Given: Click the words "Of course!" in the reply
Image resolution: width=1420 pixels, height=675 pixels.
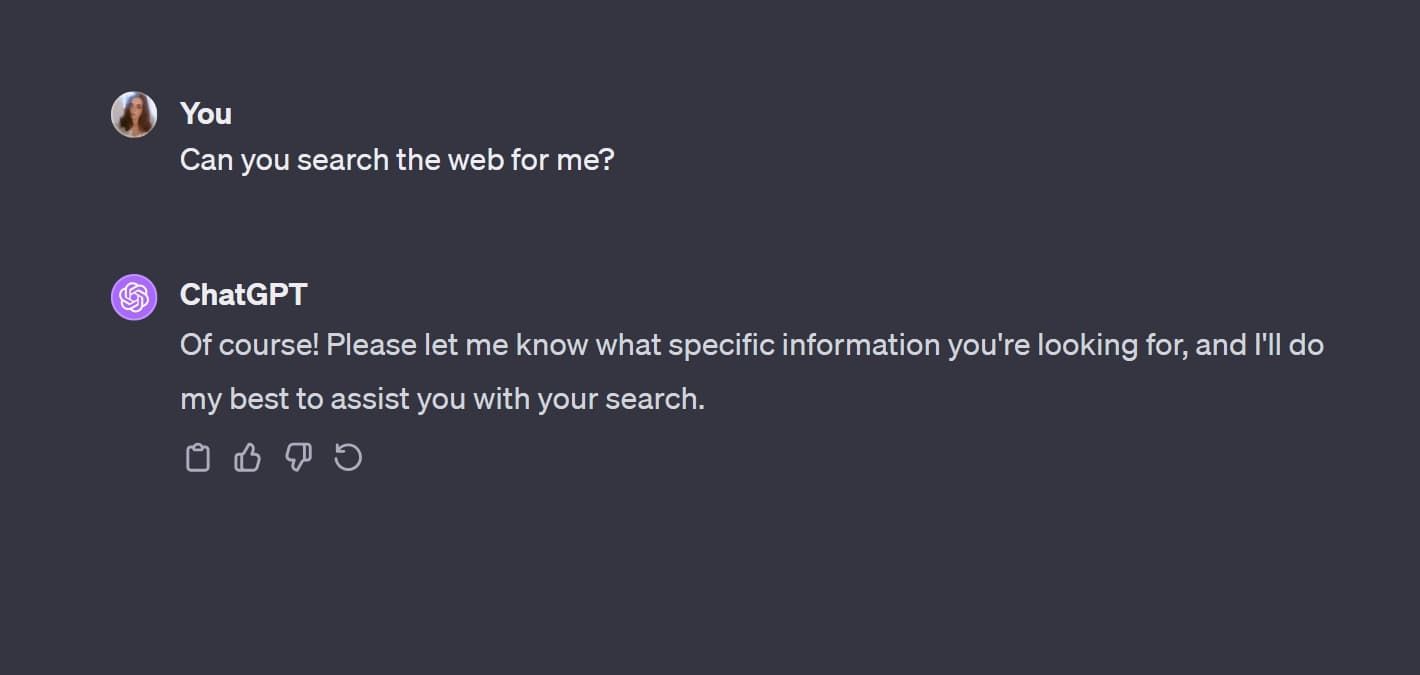Looking at the screenshot, I should 249,345.
